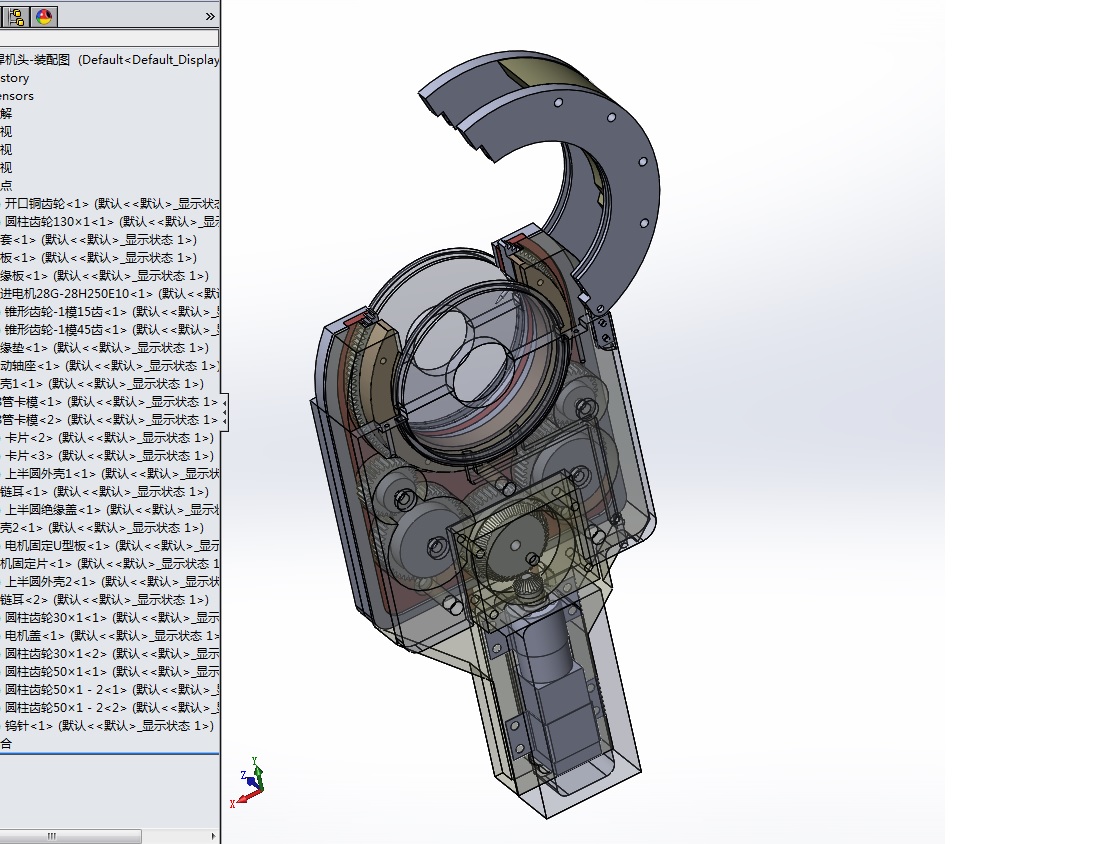The image size is (1104, 844).
Task: Select component 圆柱齿轮50×1 - 2<2>
Action: click(x=112, y=707)
